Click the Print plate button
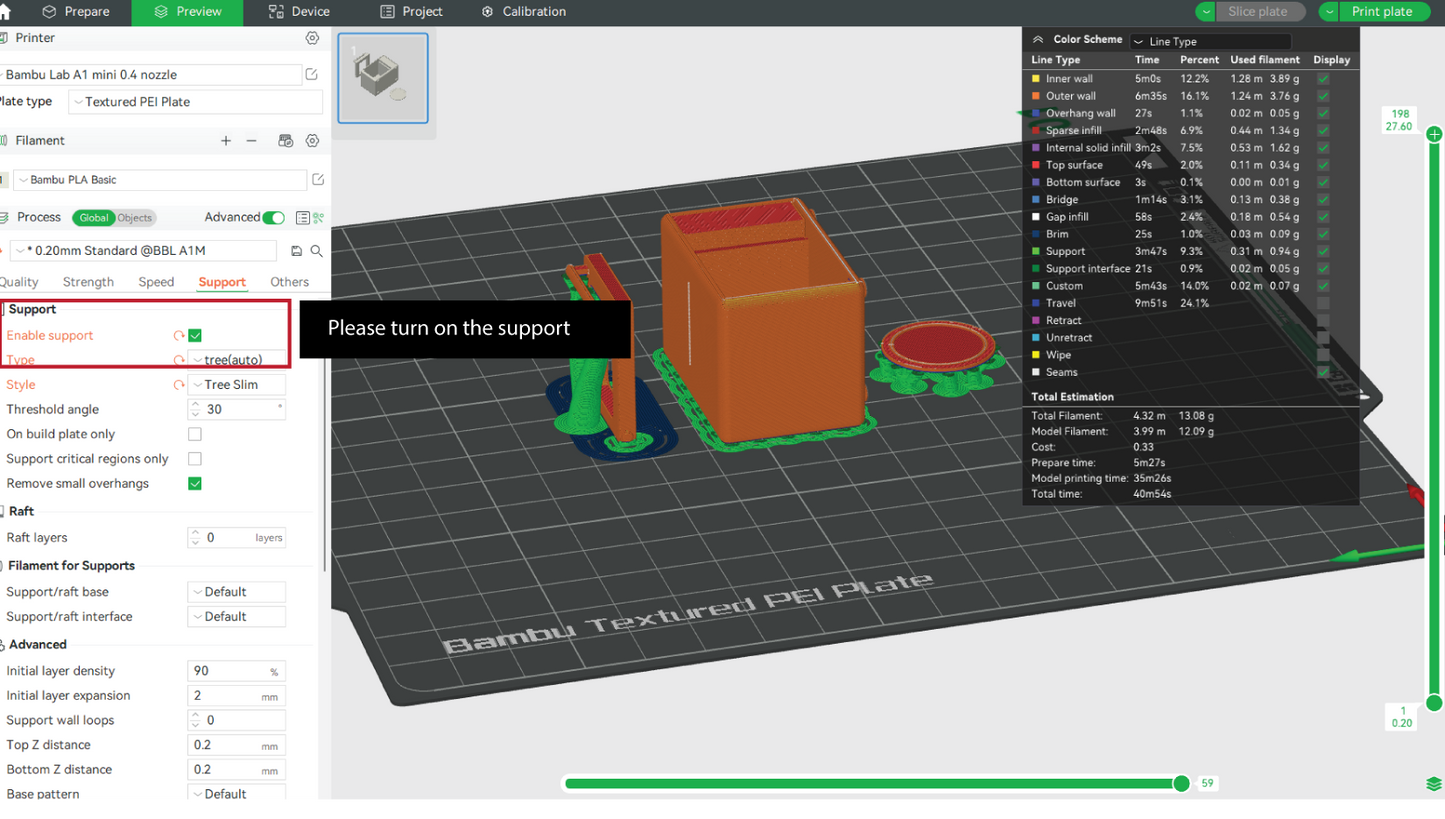 click(x=1382, y=12)
